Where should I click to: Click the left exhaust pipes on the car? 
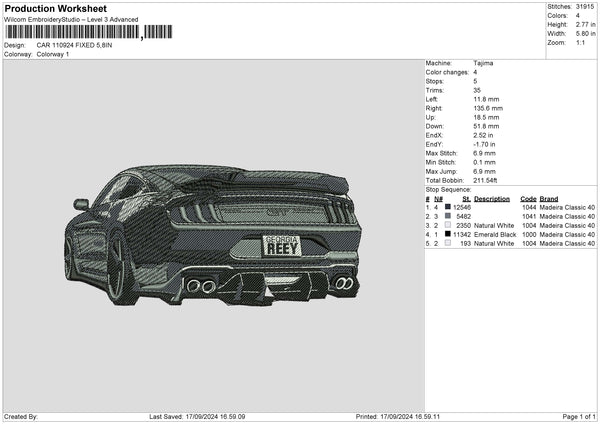[201, 286]
